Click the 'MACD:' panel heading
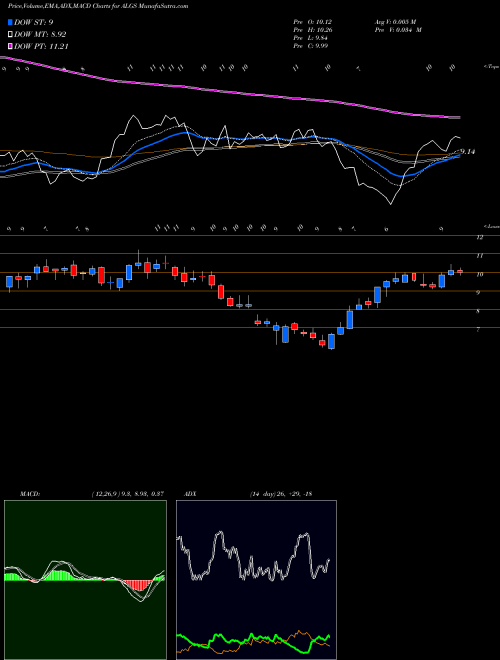The image size is (500, 660). pos(30,494)
